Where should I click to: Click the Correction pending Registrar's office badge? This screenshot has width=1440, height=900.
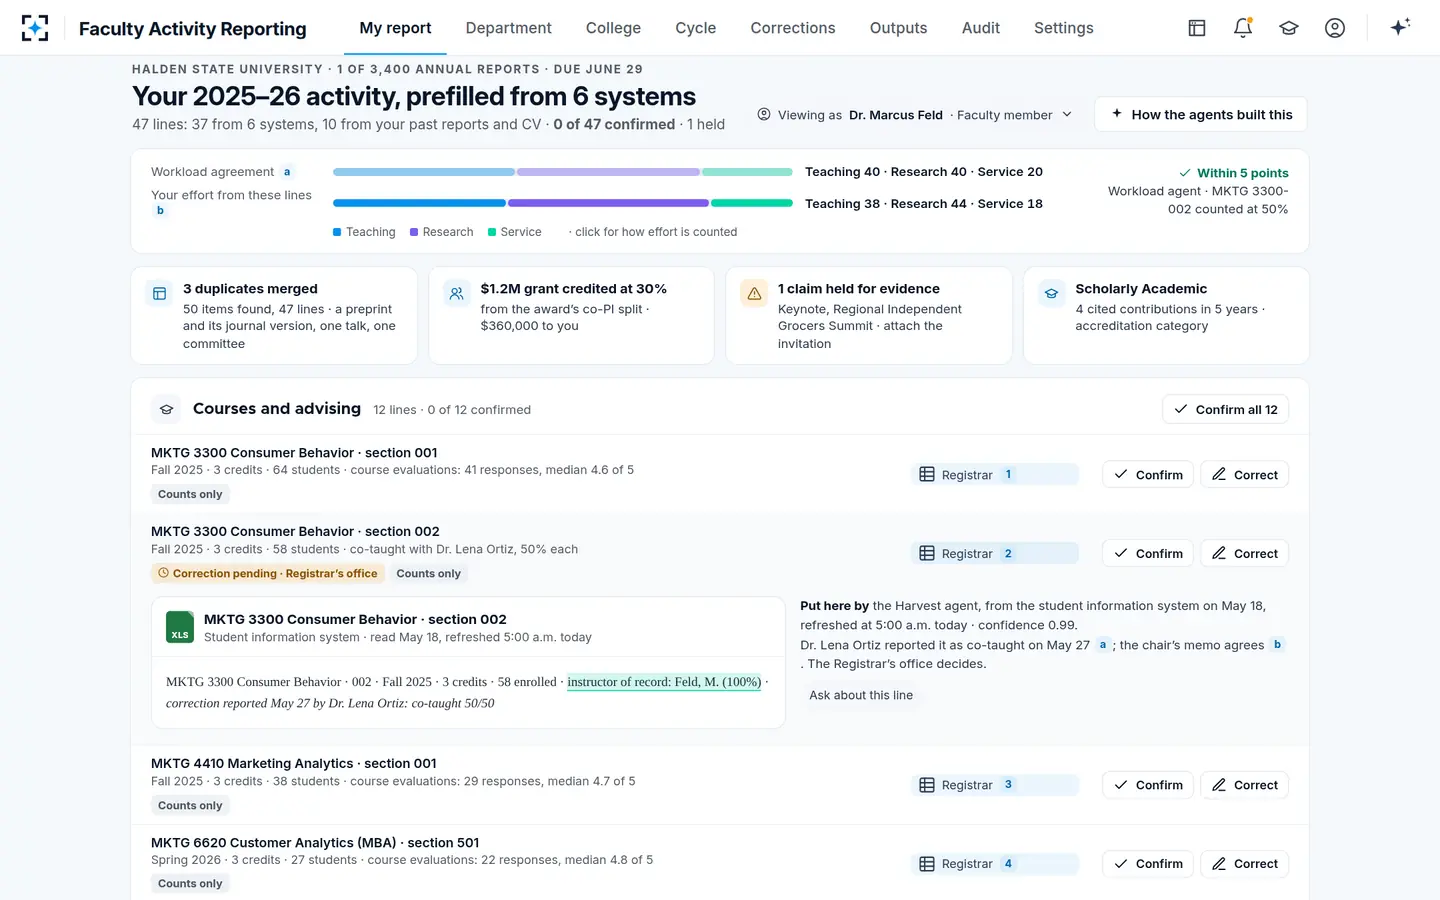[x=268, y=574]
